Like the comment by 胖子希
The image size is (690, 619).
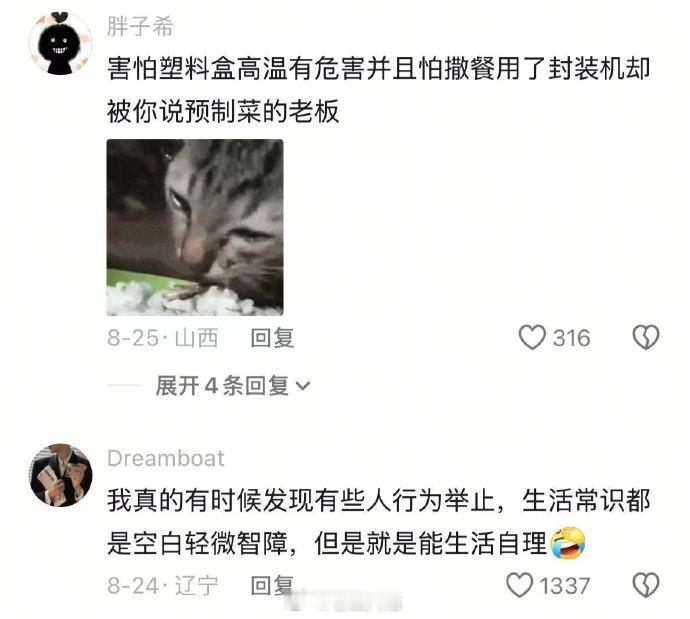(x=532, y=337)
